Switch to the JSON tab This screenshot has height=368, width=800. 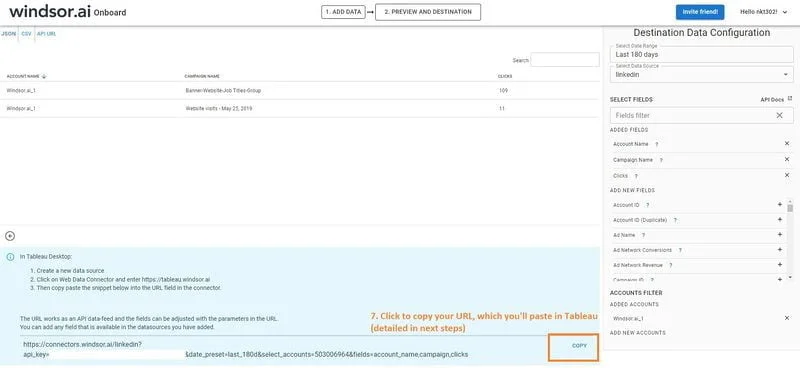click(x=9, y=34)
